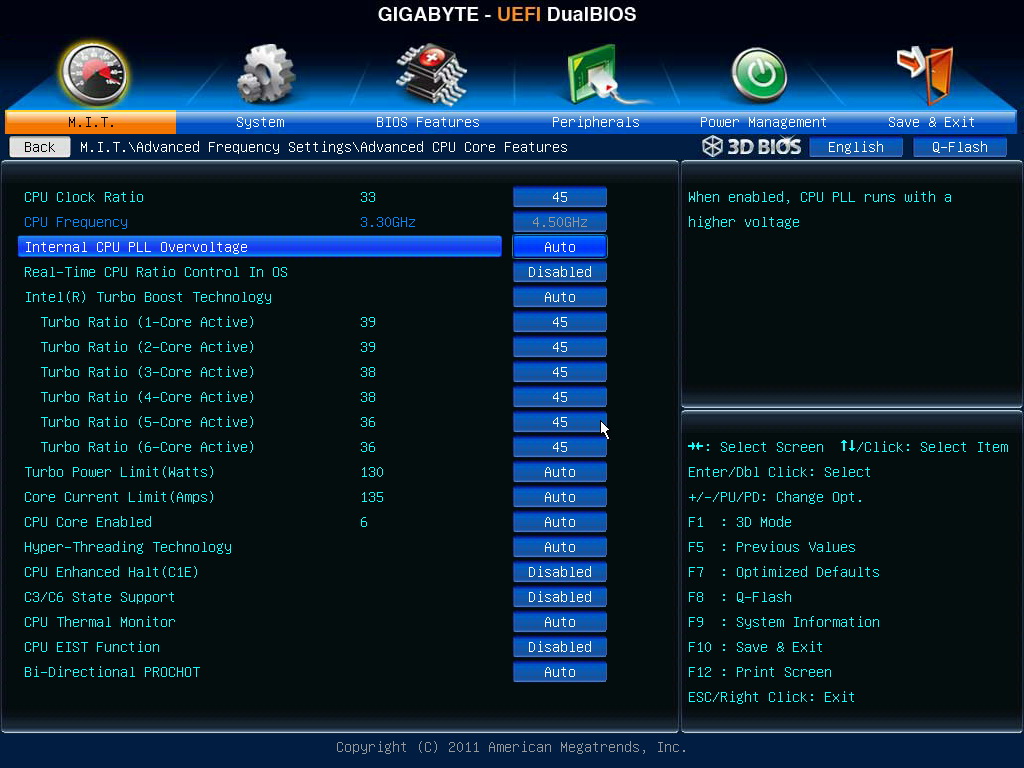This screenshot has height=768, width=1024.
Task: Click the F7 Optimized Defaults help line
Action: (784, 572)
